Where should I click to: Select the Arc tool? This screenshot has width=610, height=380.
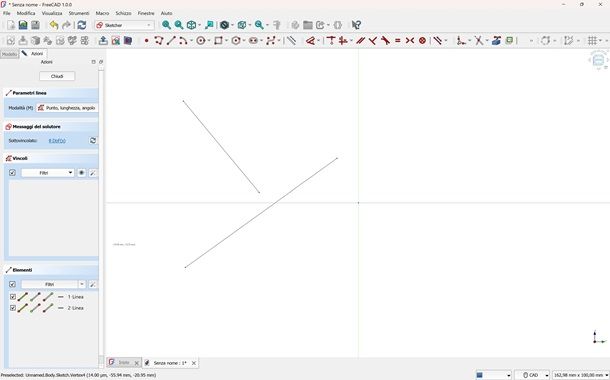[183, 40]
